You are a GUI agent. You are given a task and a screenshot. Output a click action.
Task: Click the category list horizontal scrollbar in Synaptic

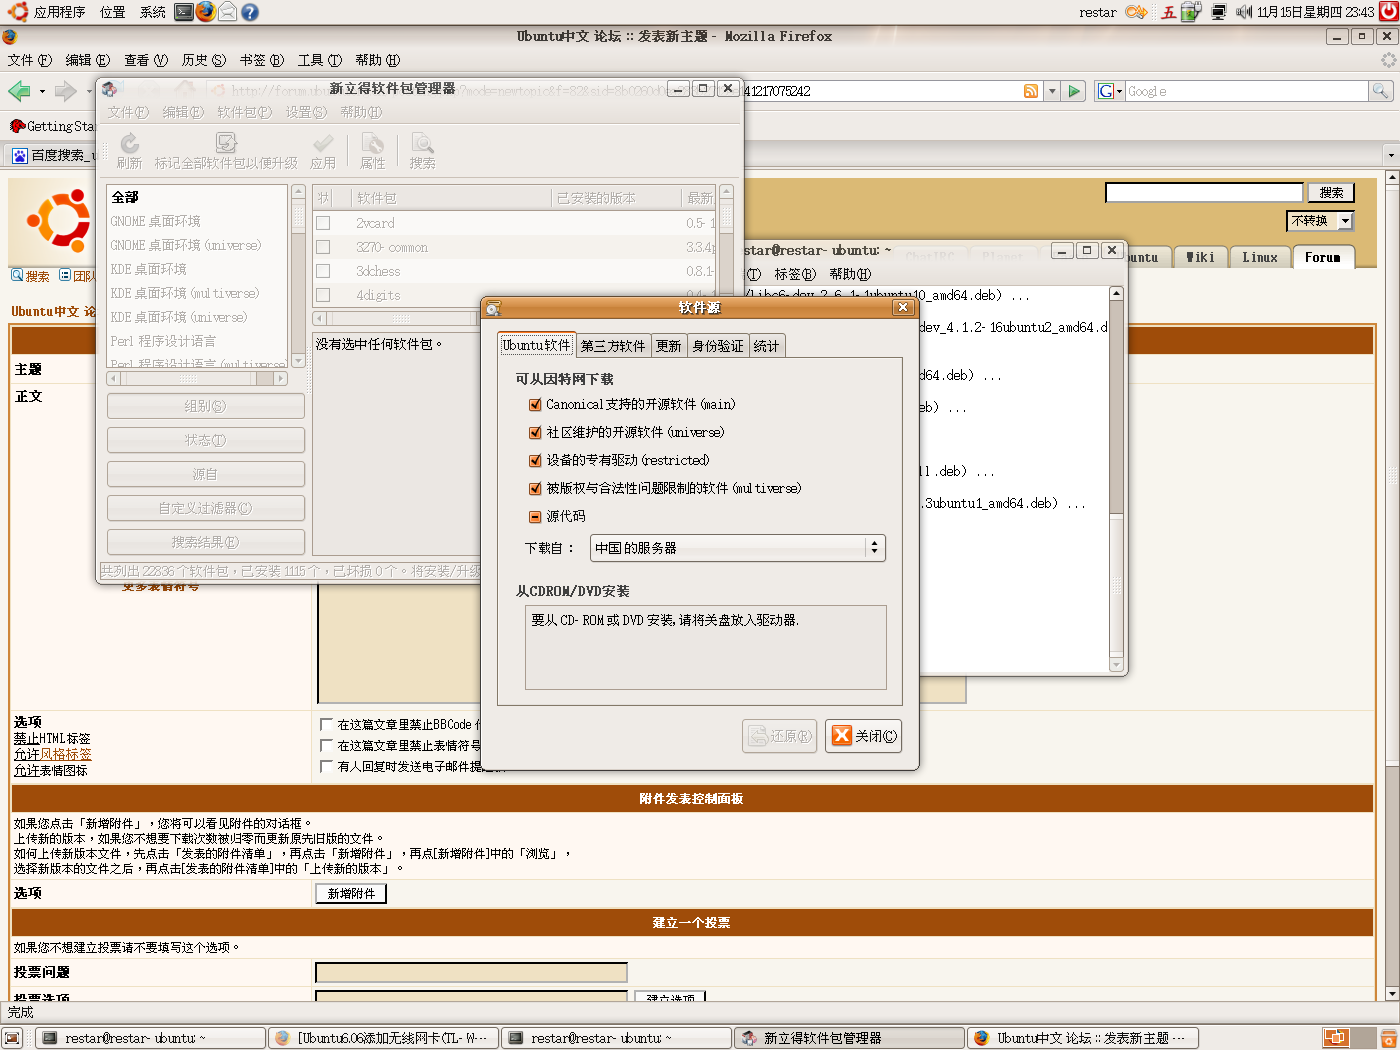pyautogui.click(x=197, y=379)
